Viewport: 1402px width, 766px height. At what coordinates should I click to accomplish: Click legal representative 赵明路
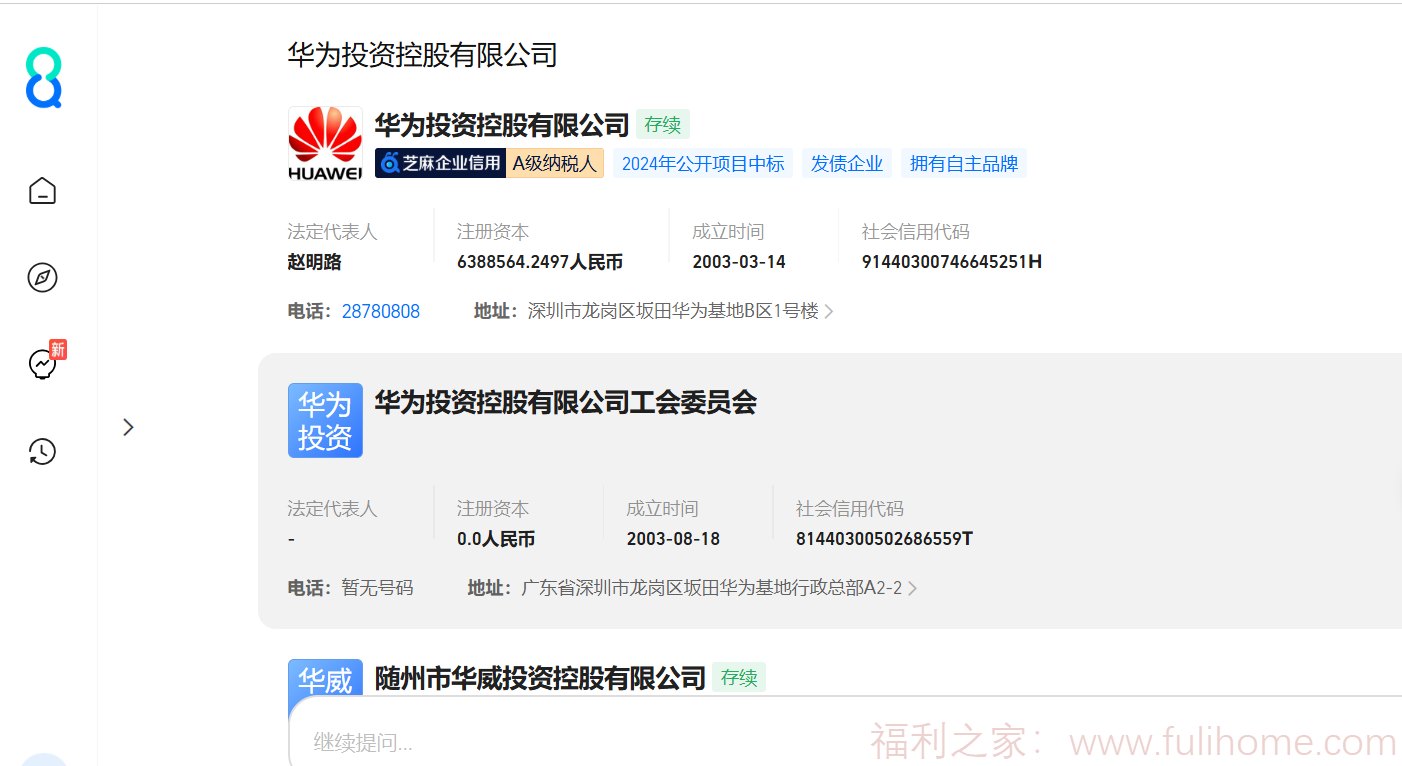coord(315,262)
